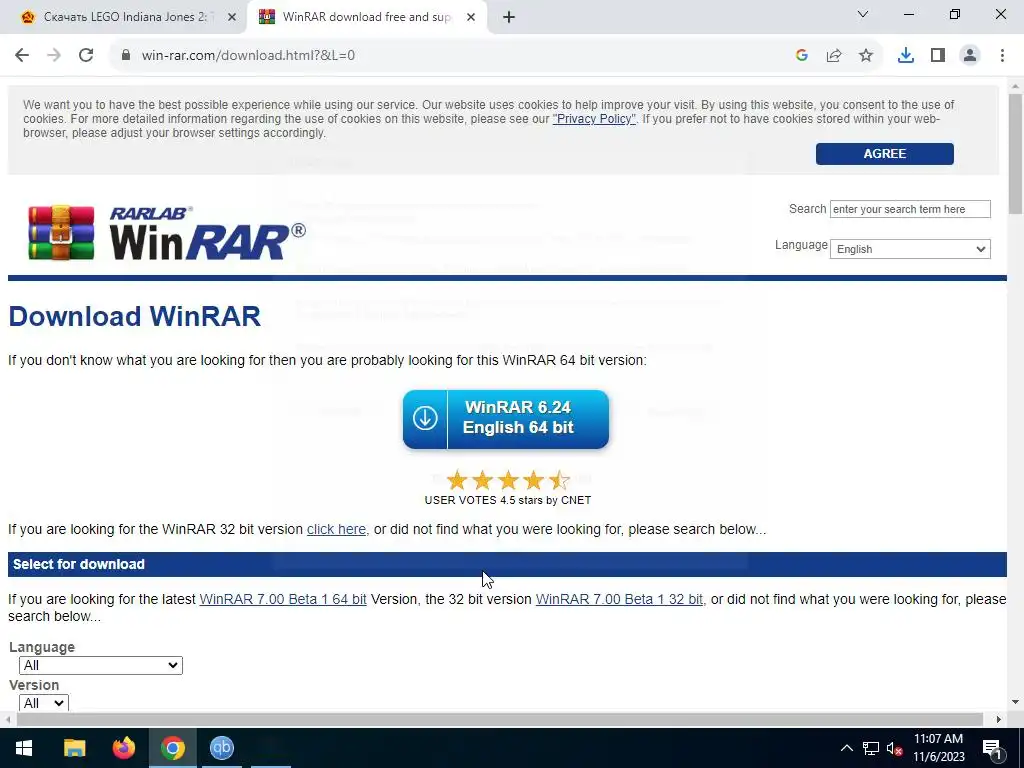Click the download arrow circle icon
This screenshot has height=768, width=1024.
coord(425,418)
